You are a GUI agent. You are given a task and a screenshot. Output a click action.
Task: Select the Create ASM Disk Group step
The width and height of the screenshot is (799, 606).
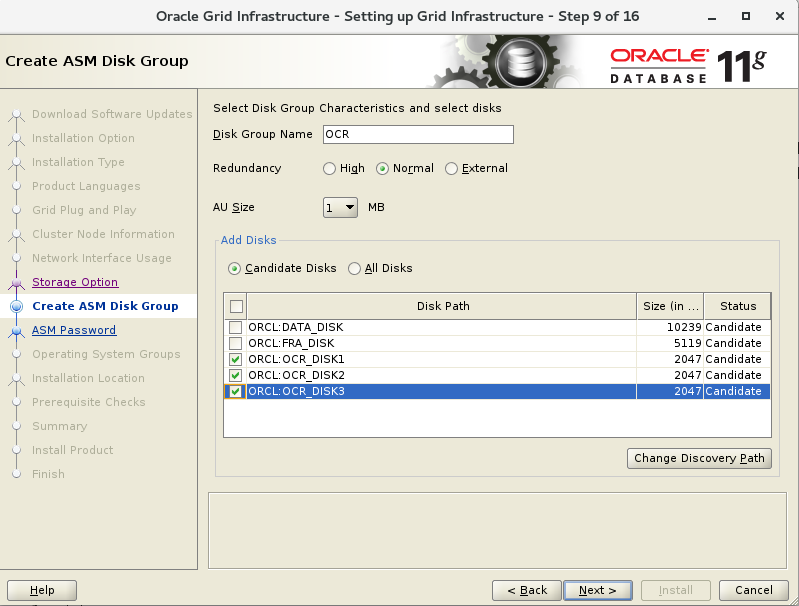[x=105, y=306]
